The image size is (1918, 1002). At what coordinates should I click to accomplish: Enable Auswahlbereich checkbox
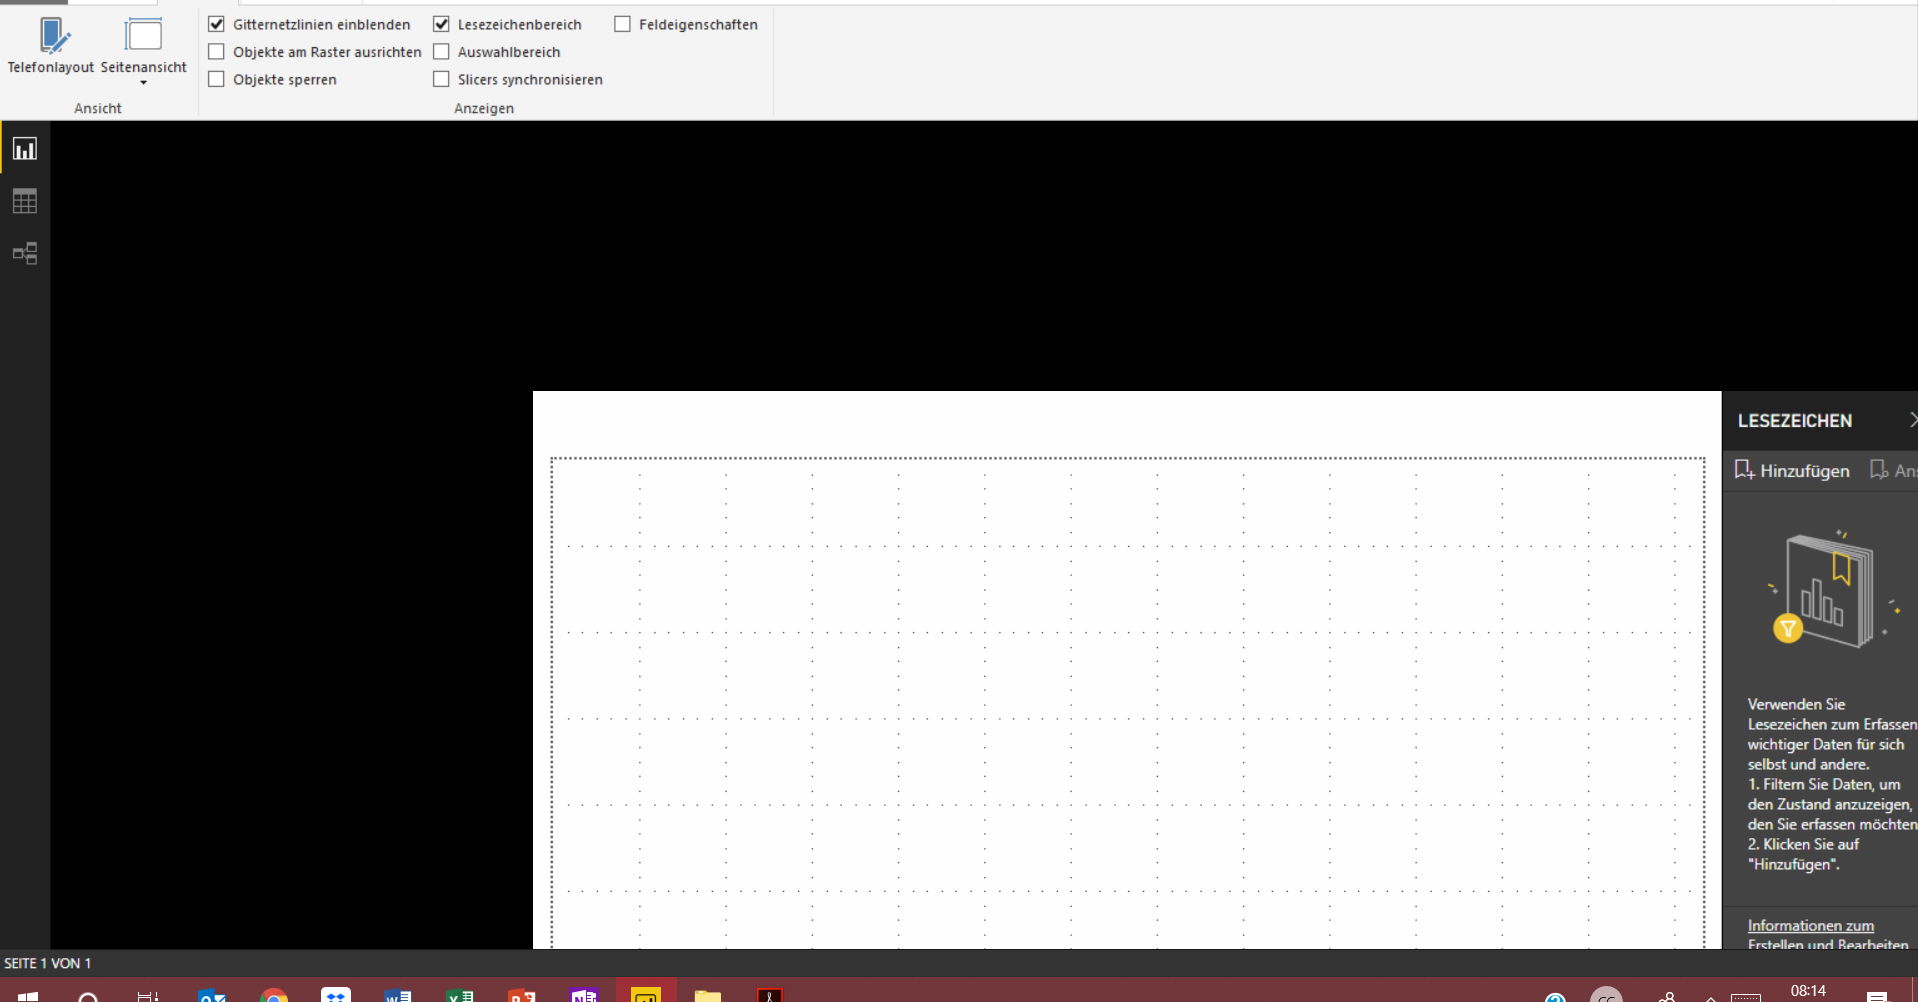coord(441,52)
